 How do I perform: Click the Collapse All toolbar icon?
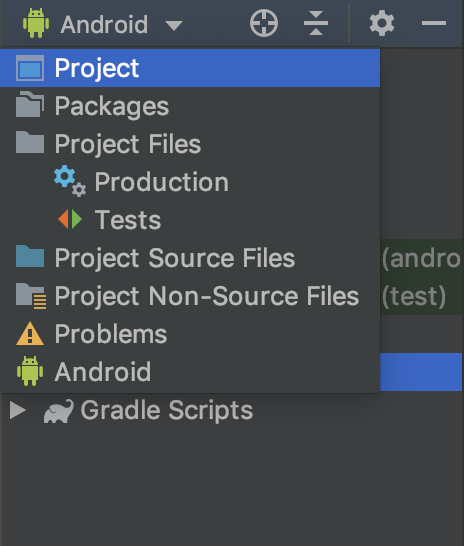(316, 23)
